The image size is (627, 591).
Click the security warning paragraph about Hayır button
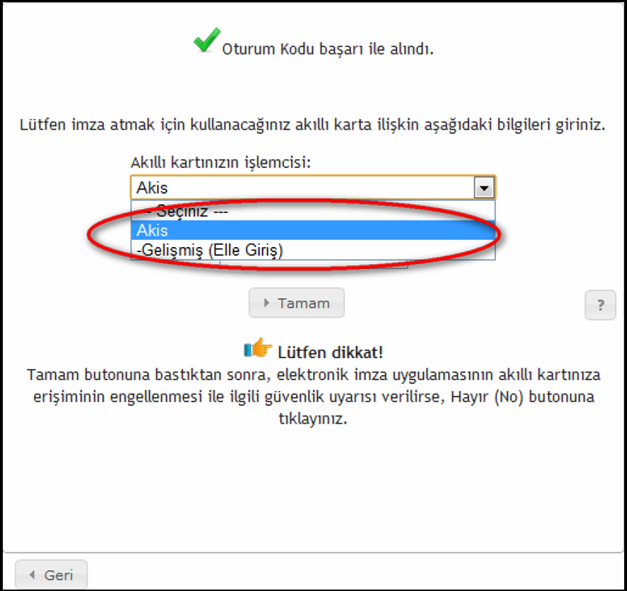(314, 397)
